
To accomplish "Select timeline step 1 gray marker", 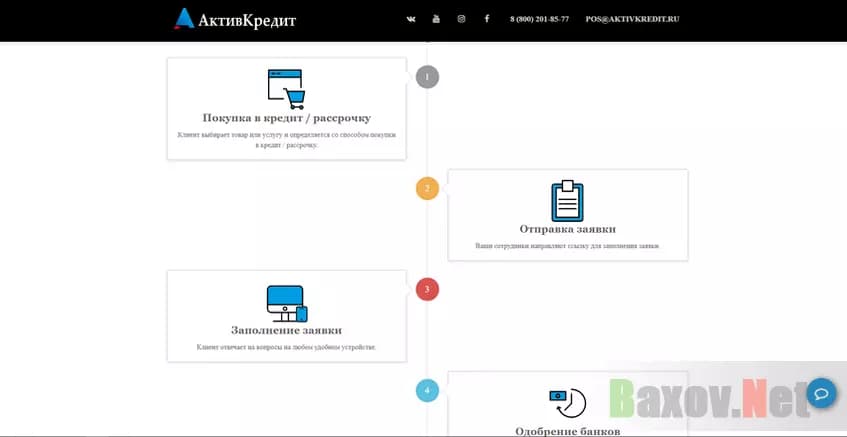I will 427,77.
